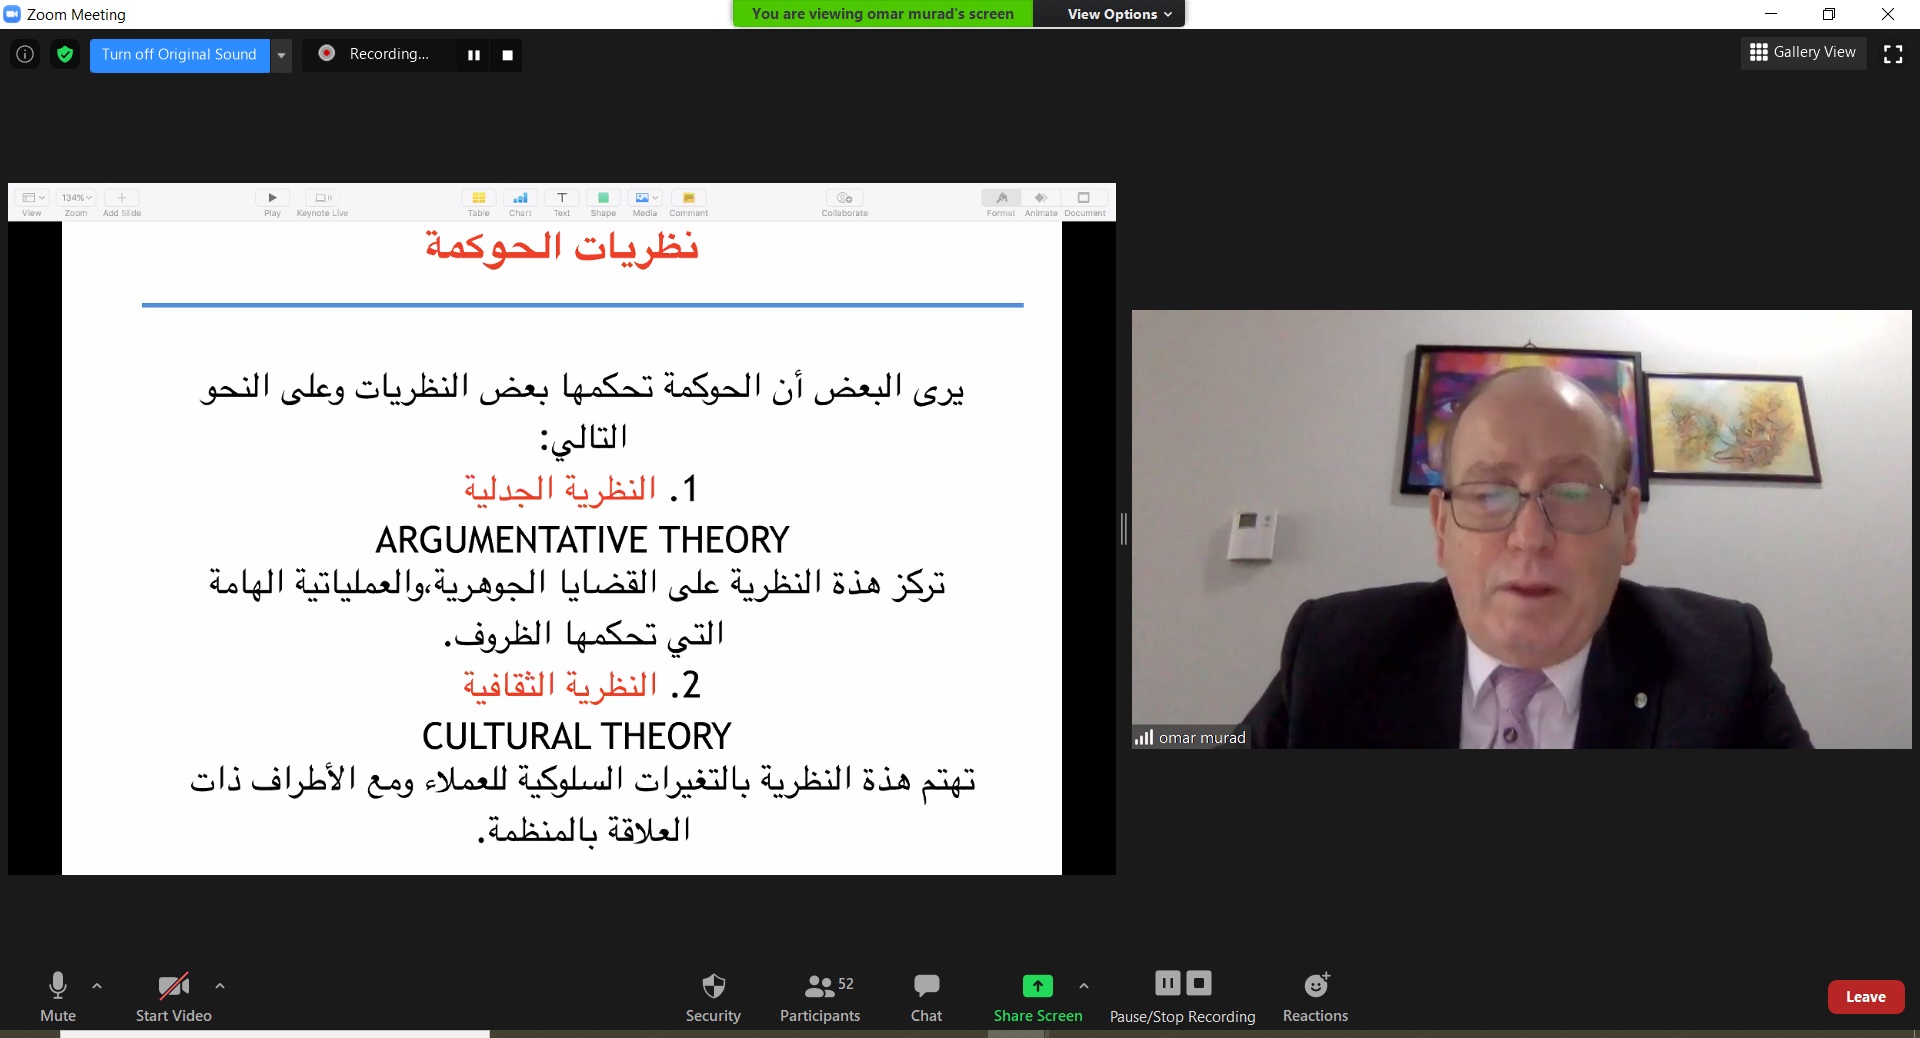The image size is (1920, 1038).
Task: Open the Participants panel
Action: (x=819, y=997)
